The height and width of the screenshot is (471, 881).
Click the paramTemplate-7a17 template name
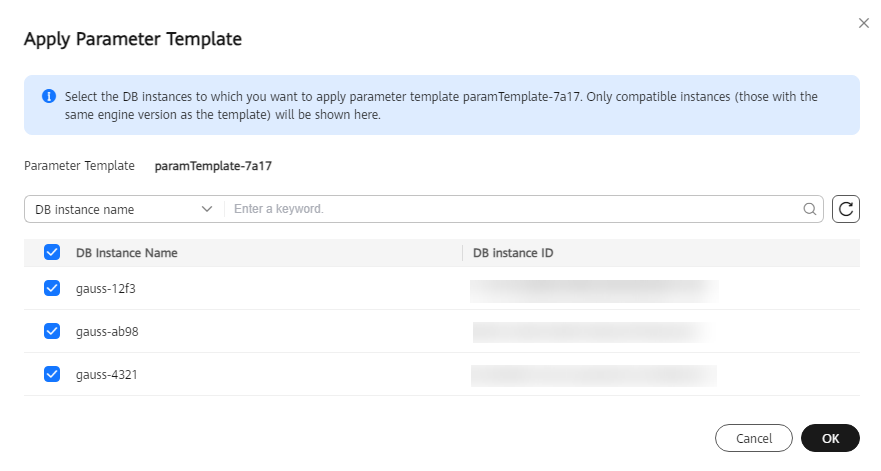[213, 166]
